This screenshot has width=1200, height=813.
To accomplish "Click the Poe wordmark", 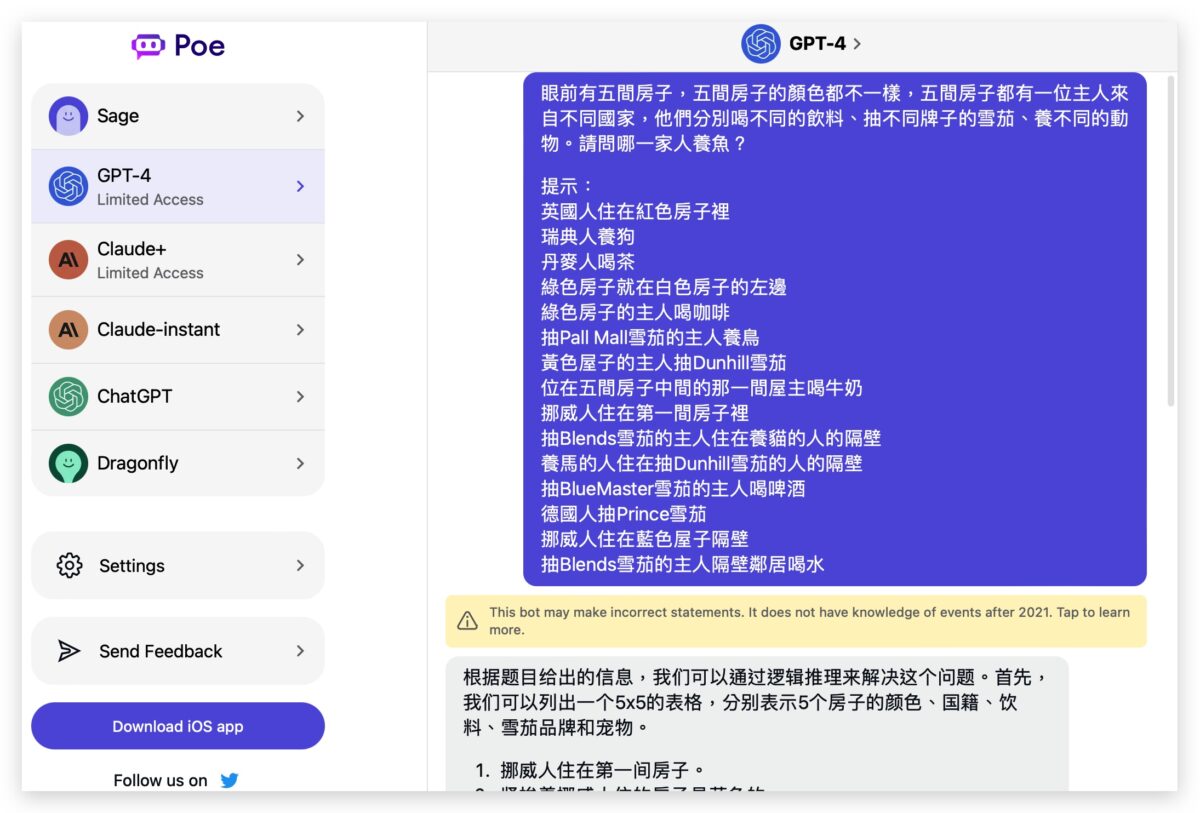I will pos(199,46).
